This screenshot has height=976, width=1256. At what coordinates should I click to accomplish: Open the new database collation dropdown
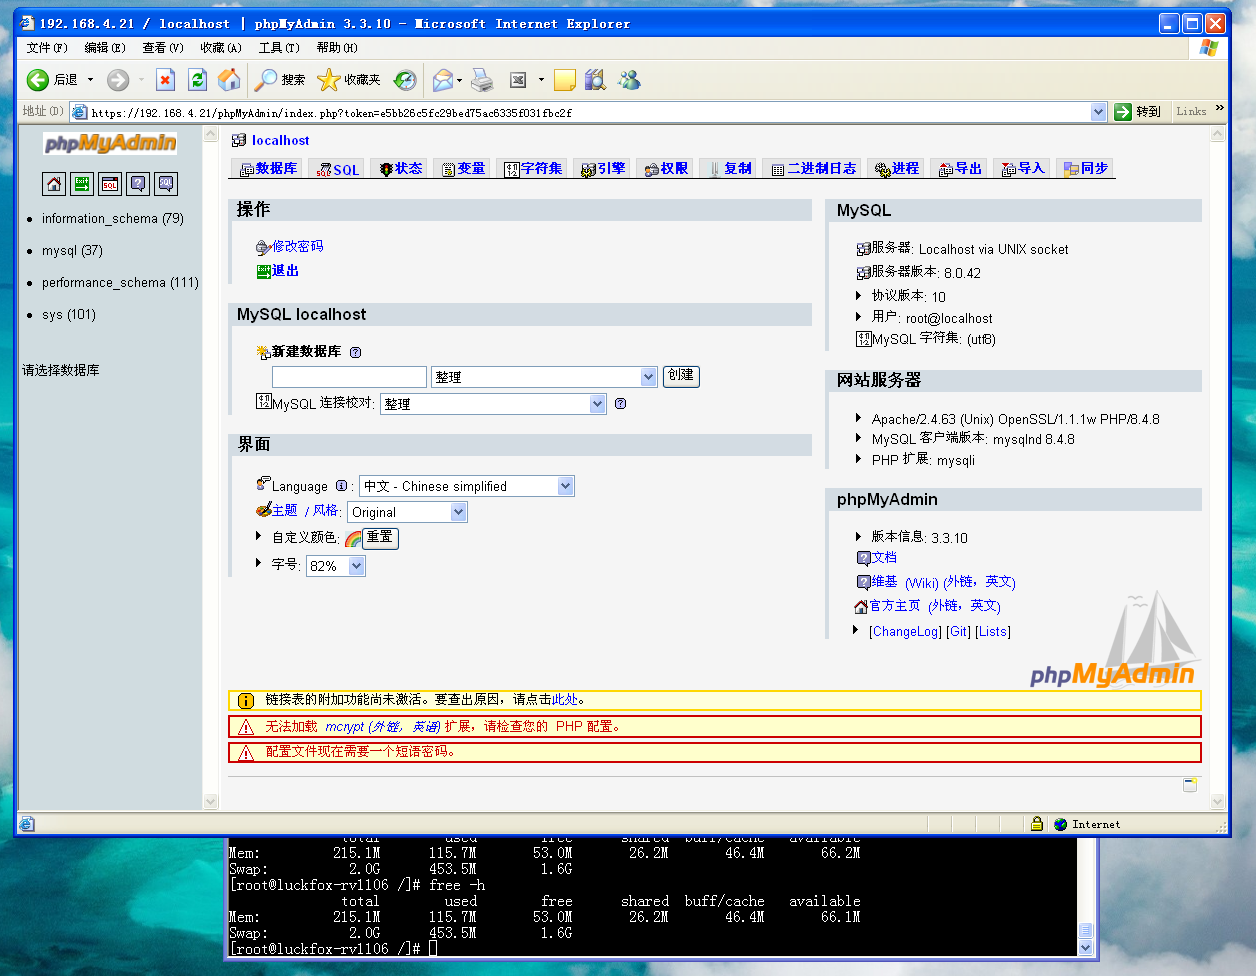(x=544, y=377)
